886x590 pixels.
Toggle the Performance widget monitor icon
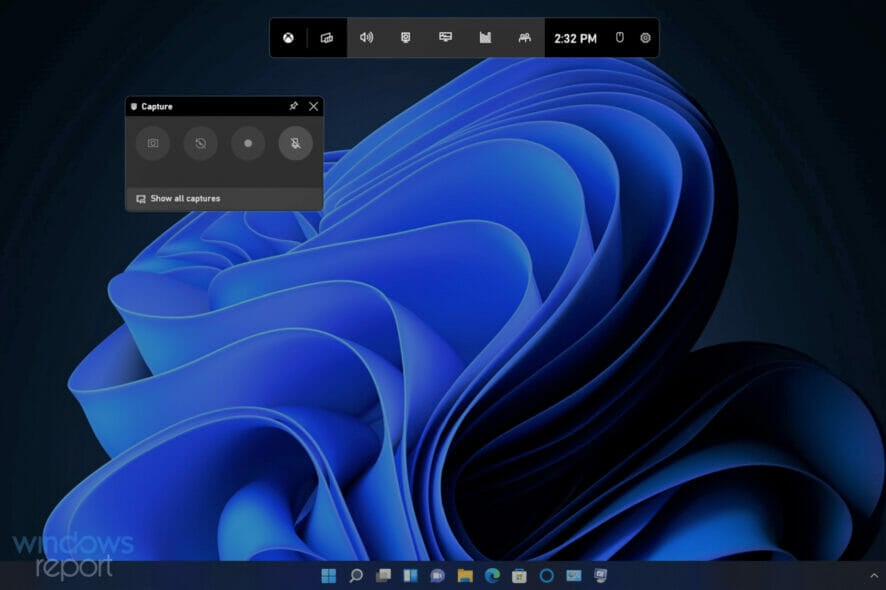(x=445, y=38)
